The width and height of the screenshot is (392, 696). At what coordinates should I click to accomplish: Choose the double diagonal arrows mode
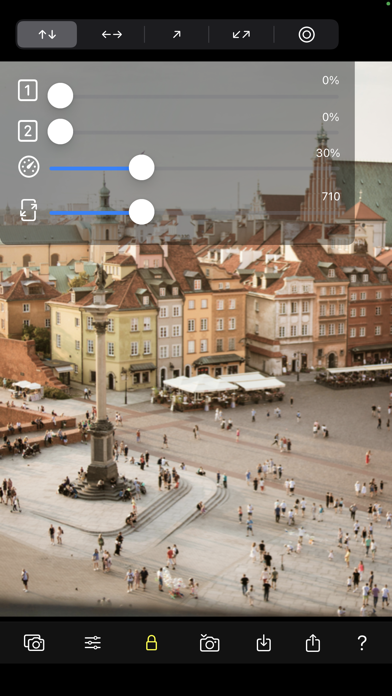point(241,35)
